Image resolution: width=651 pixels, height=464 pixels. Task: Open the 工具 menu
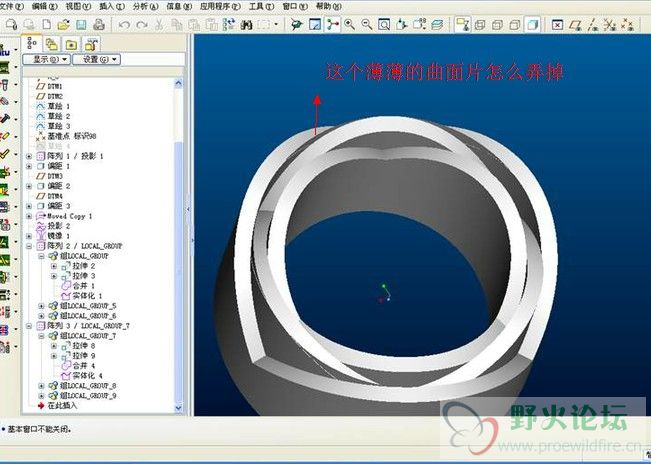[x=261, y=7]
